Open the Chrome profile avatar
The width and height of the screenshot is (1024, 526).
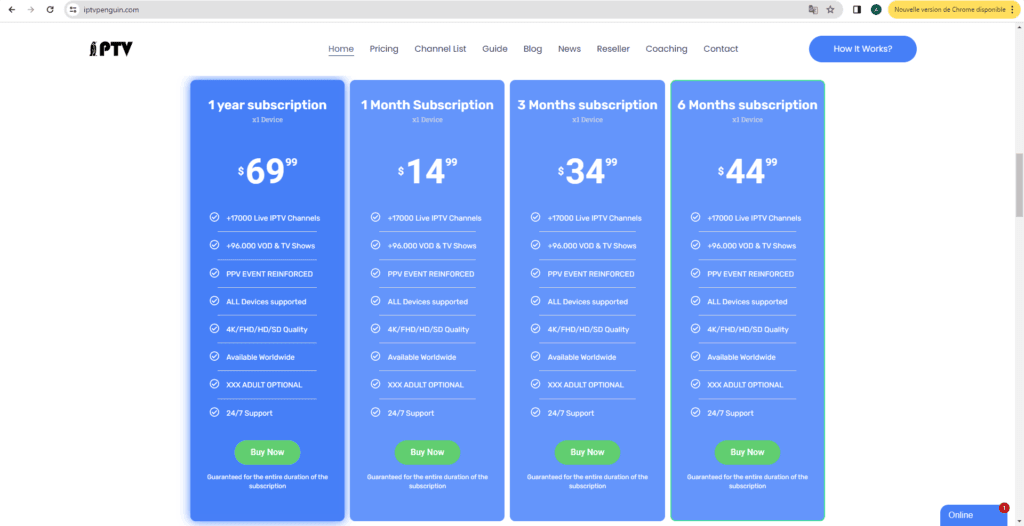click(x=876, y=9)
